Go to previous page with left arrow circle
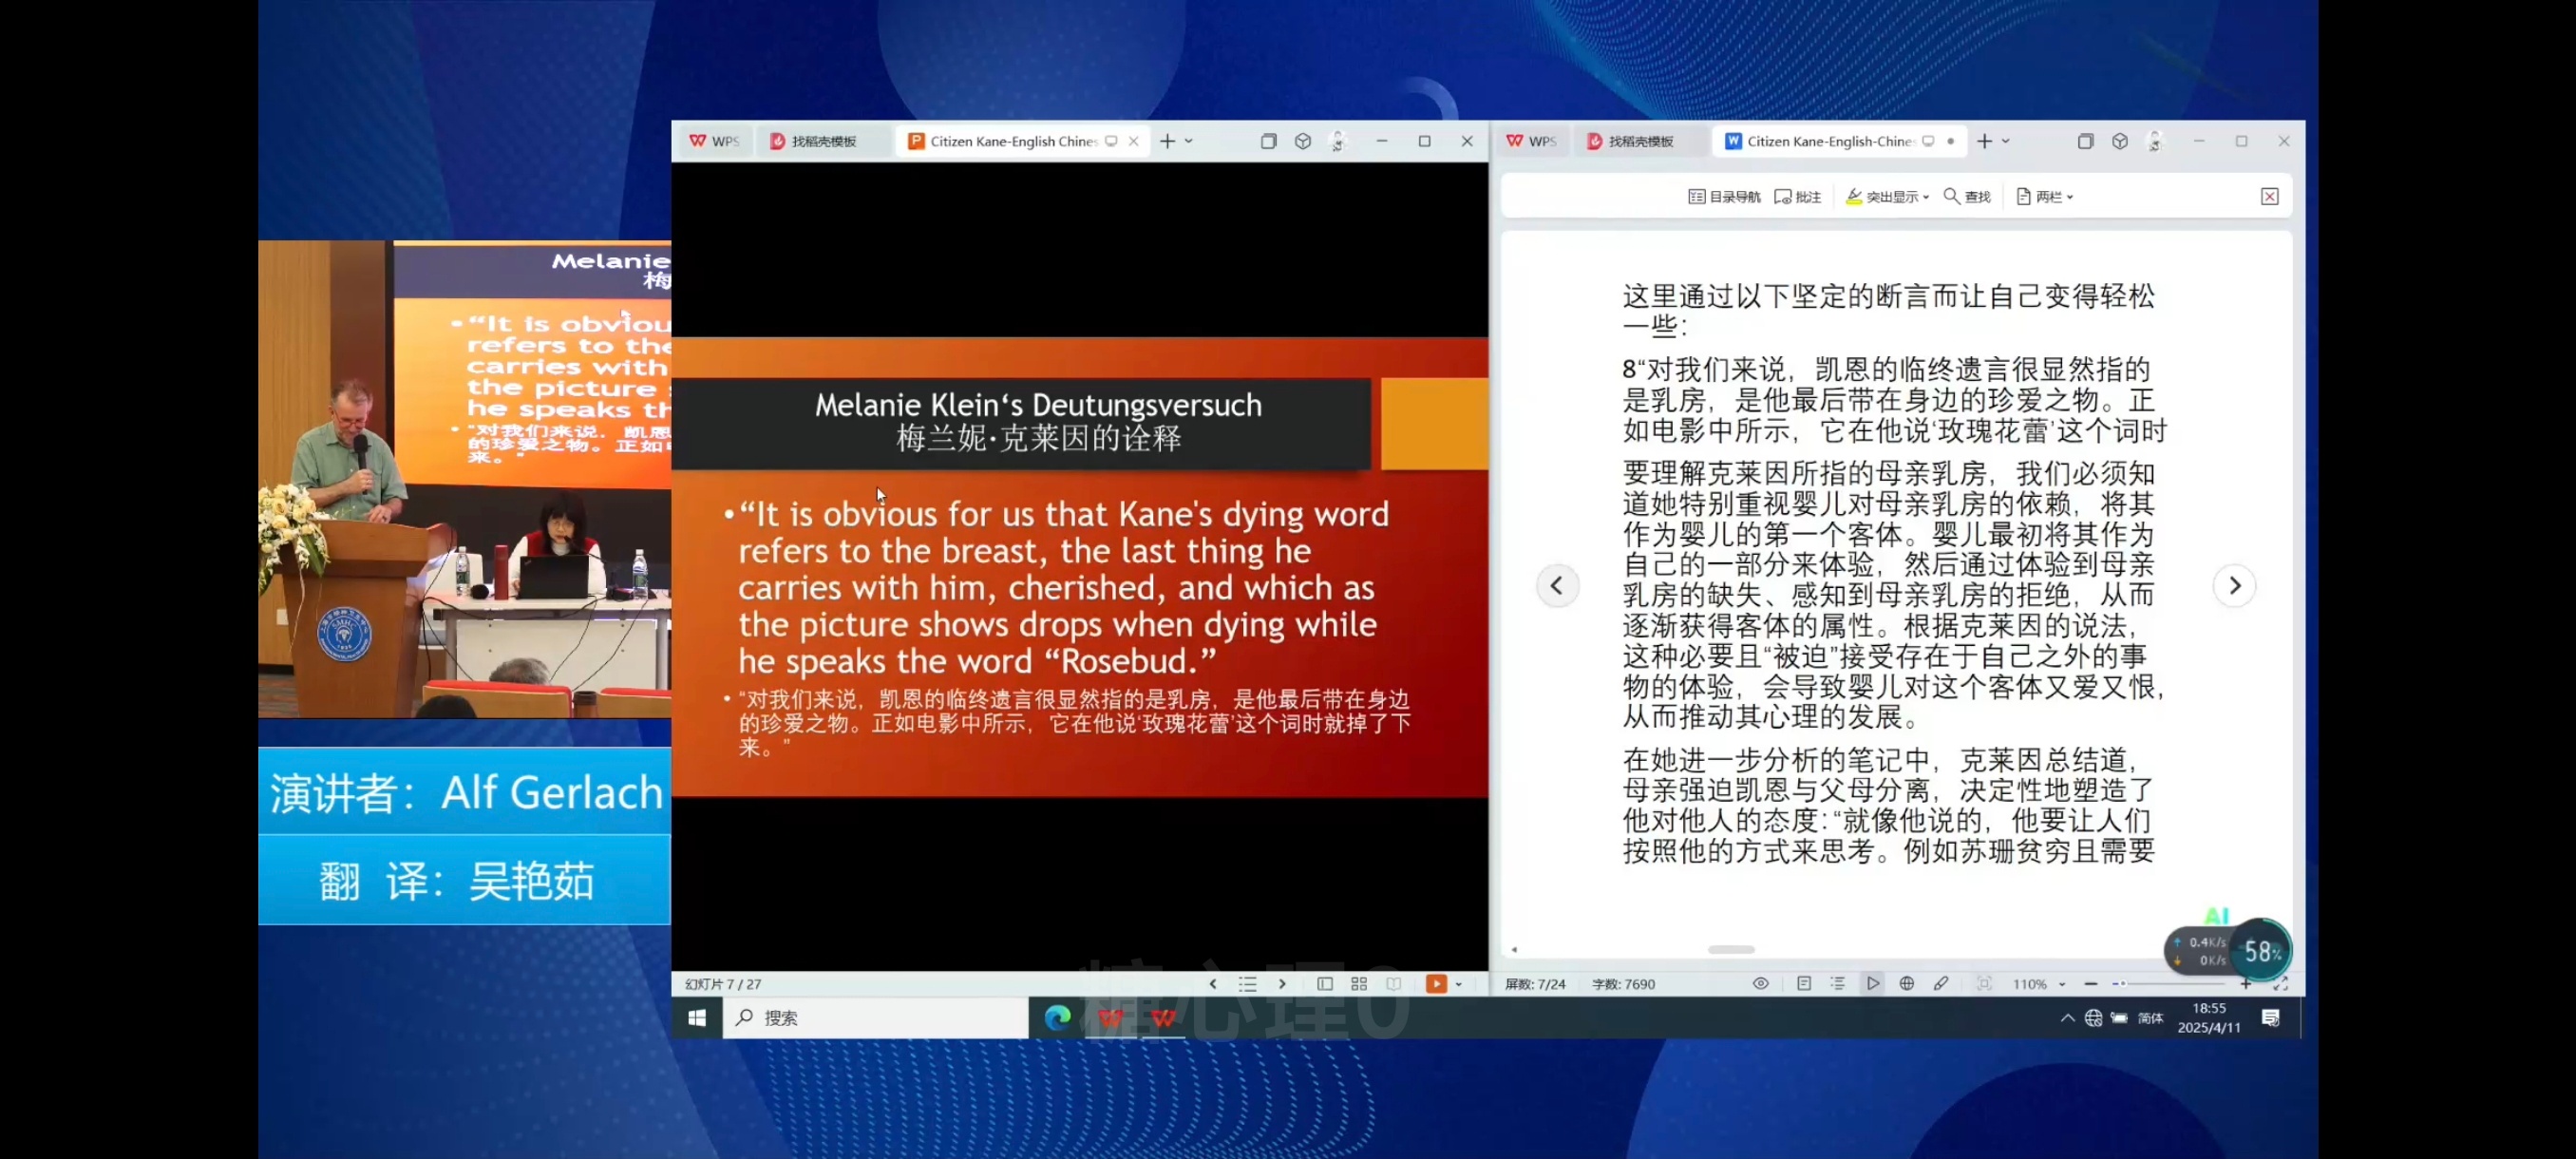Viewport: 2576px width, 1159px height. pyautogui.click(x=1557, y=585)
